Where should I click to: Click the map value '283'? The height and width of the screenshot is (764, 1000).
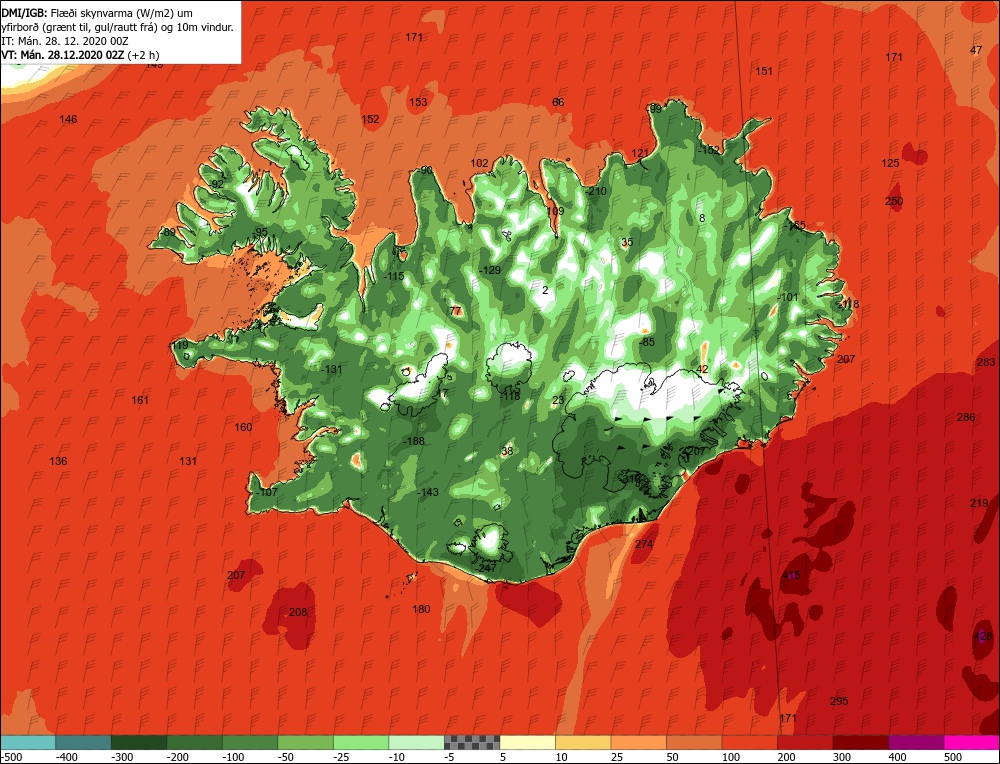[x=986, y=362]
